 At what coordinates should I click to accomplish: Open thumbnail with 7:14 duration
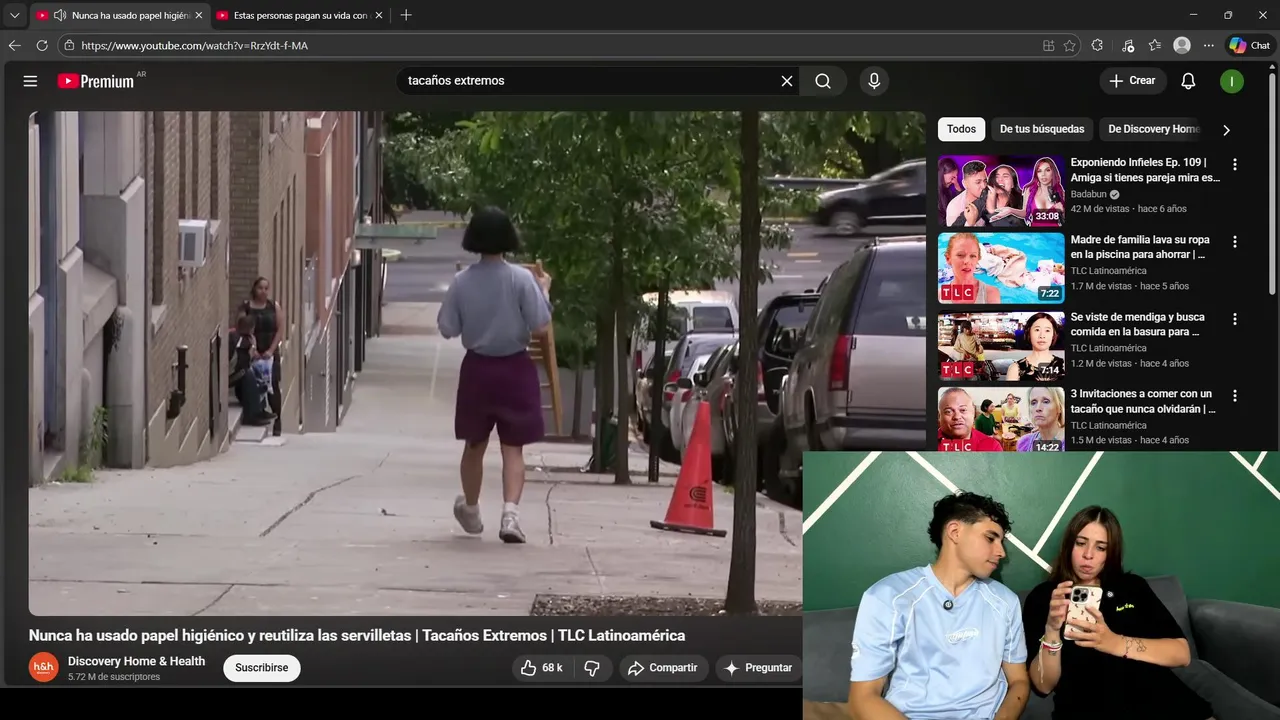[1001, 345]
